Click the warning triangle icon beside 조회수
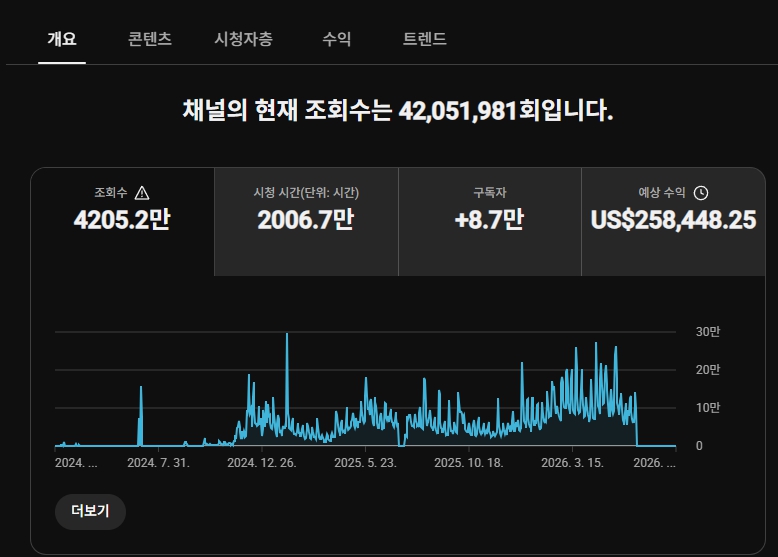 tap(142, 193)
